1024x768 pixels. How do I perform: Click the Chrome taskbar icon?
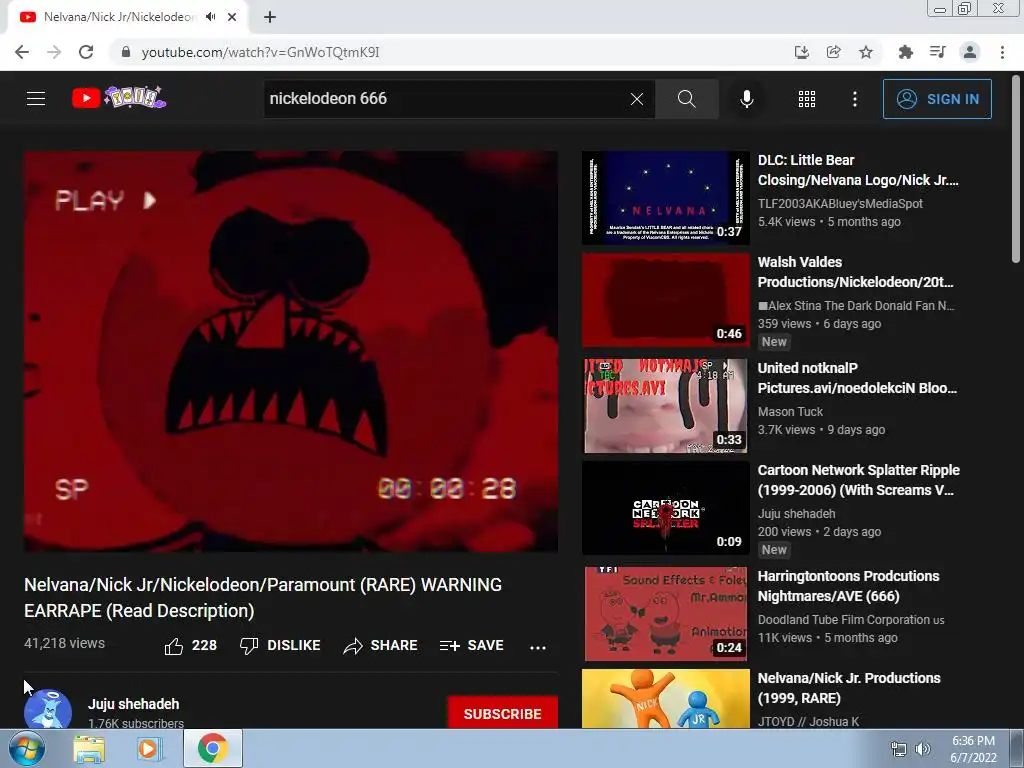pos(212,749)
